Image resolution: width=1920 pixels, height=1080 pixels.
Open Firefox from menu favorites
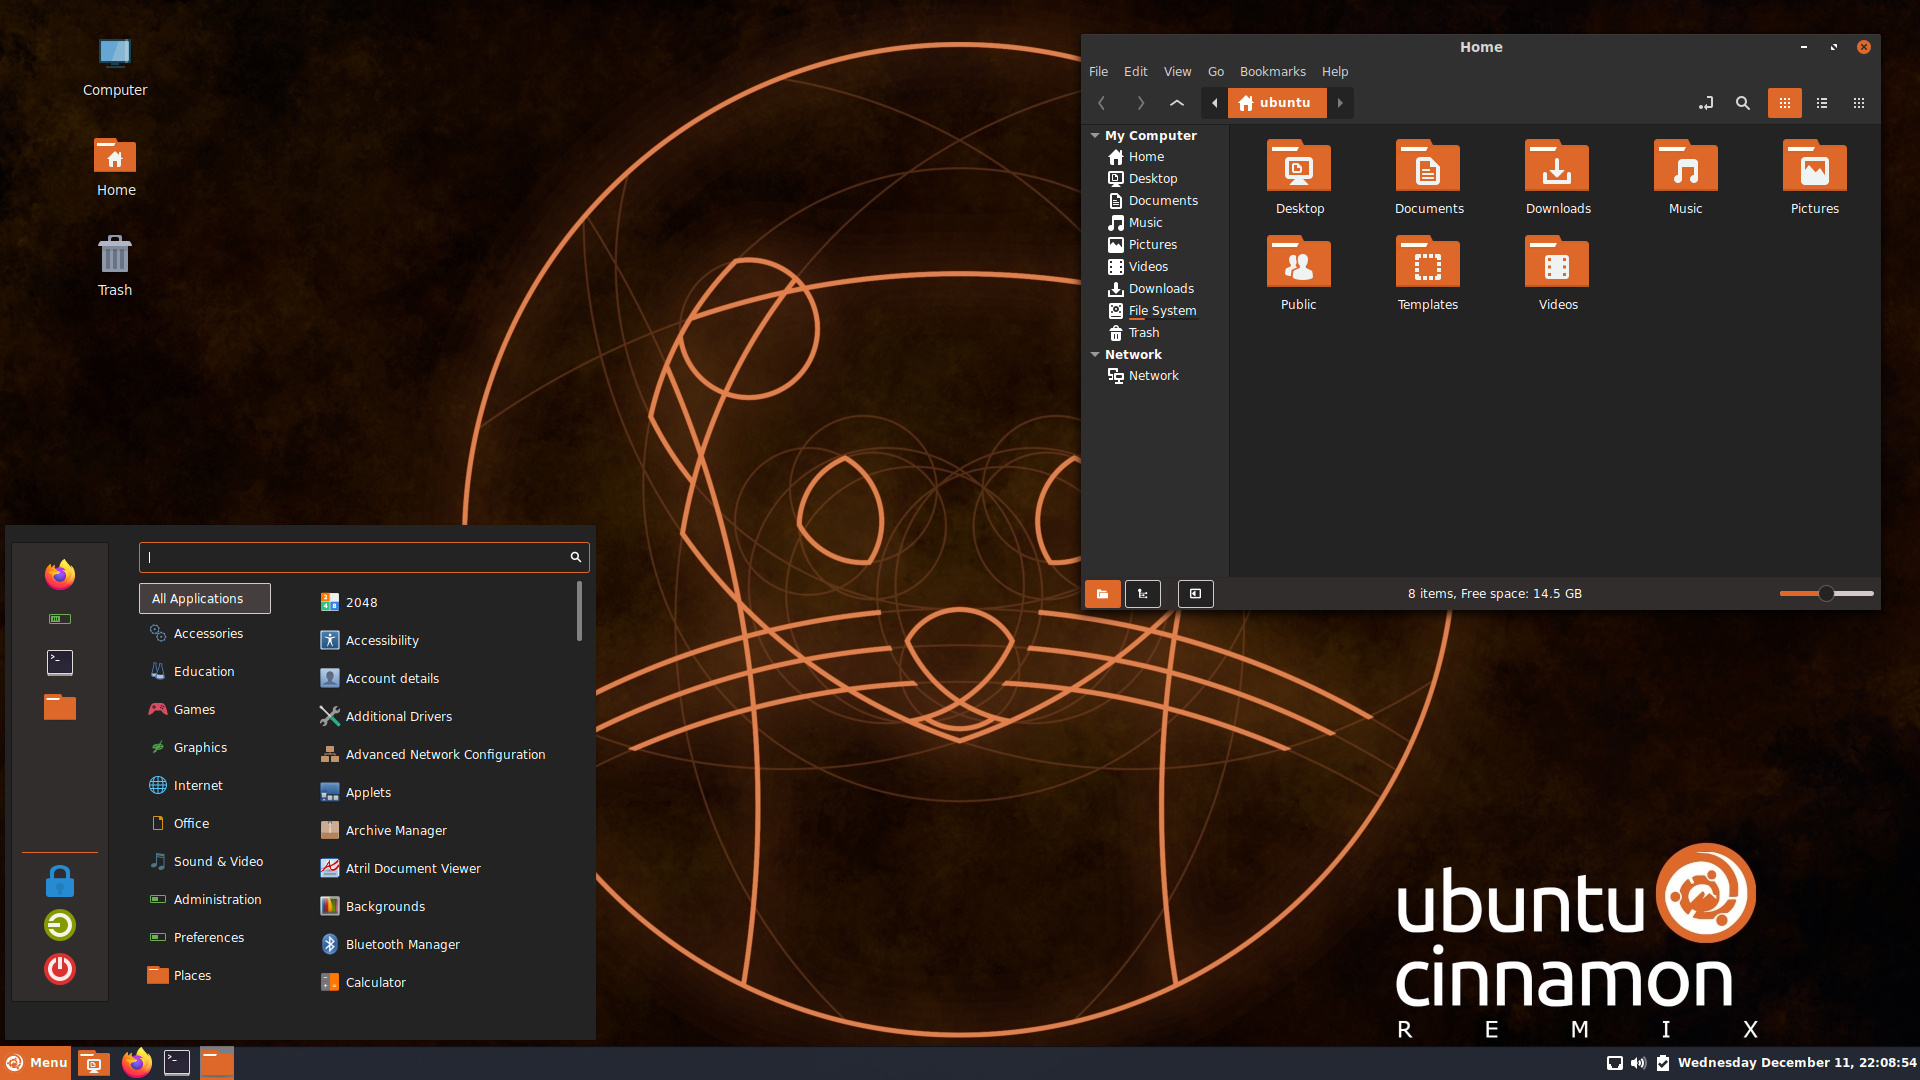coord(60,575)
